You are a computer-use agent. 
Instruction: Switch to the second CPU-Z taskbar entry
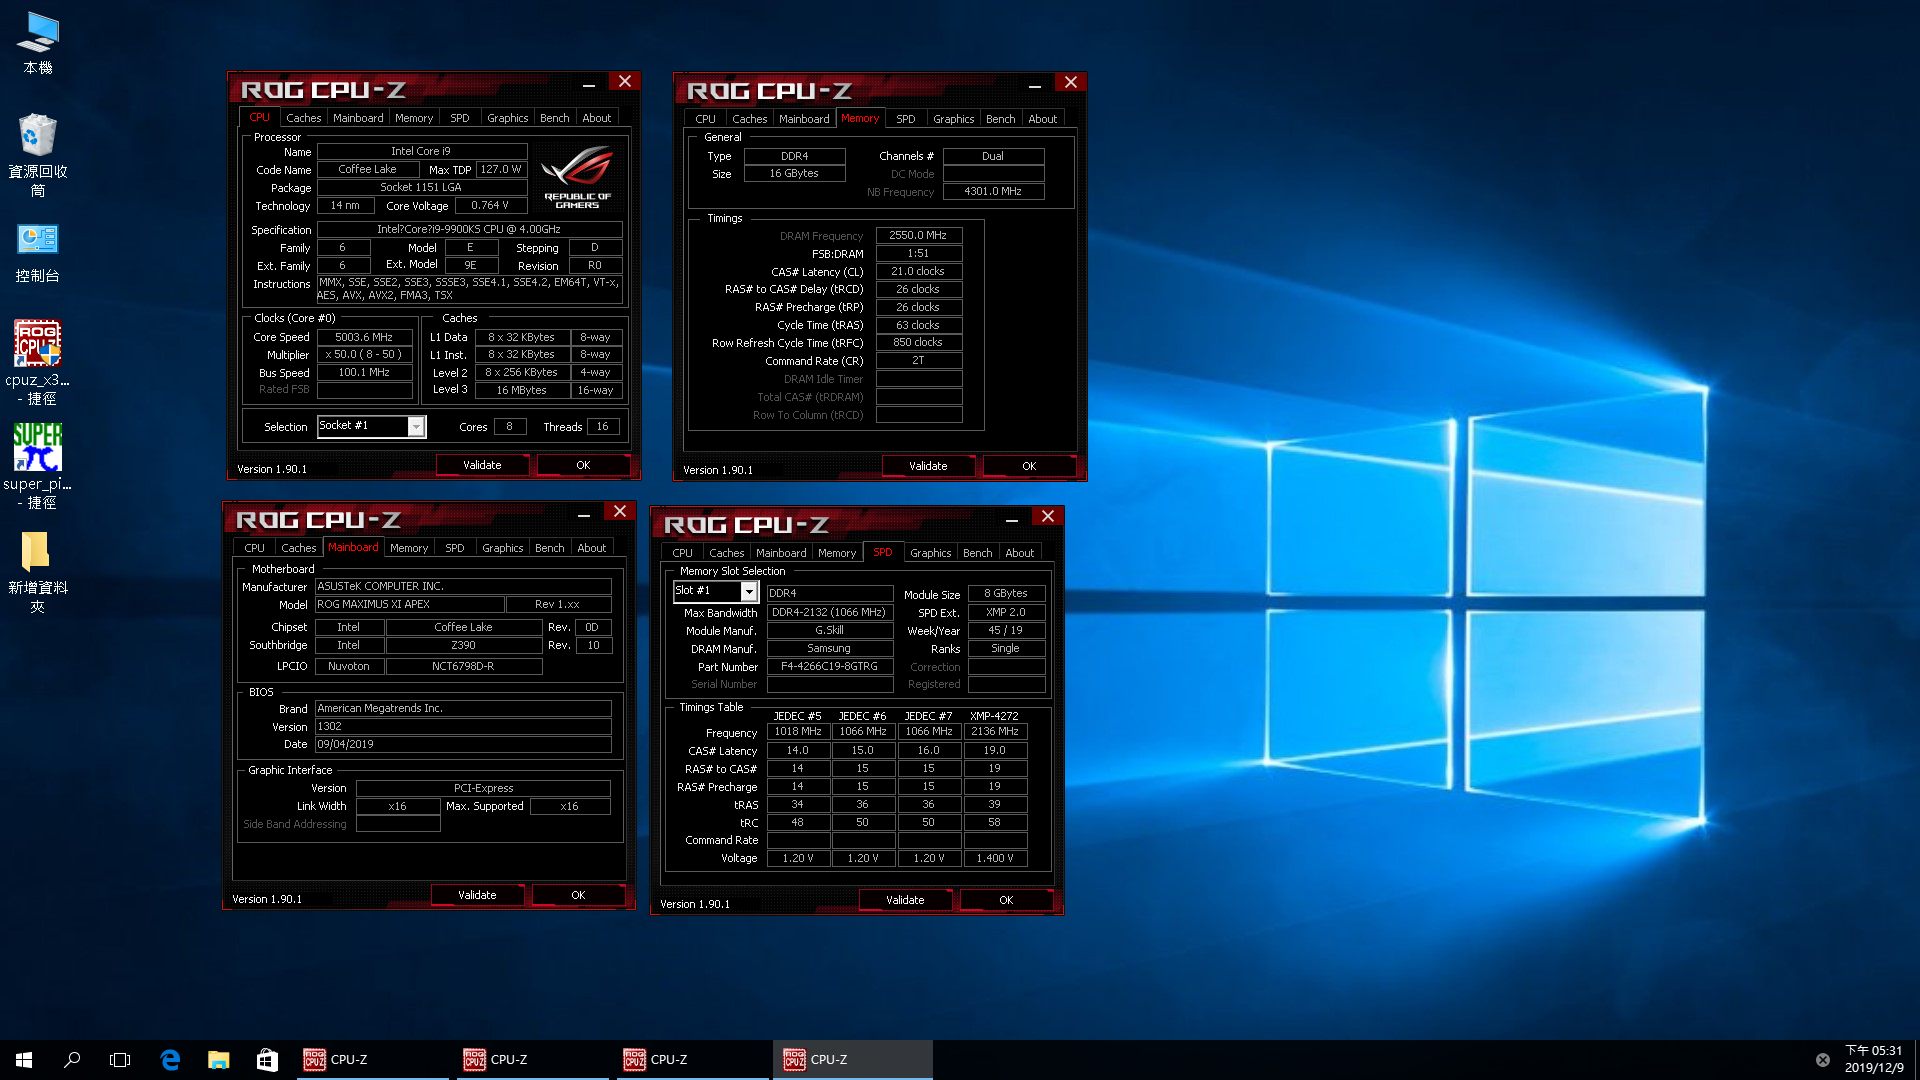[x=533, y=1060]
